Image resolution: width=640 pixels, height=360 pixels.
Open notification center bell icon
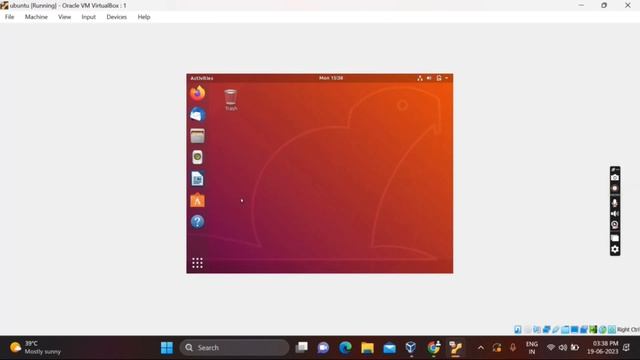click(627, 348)
